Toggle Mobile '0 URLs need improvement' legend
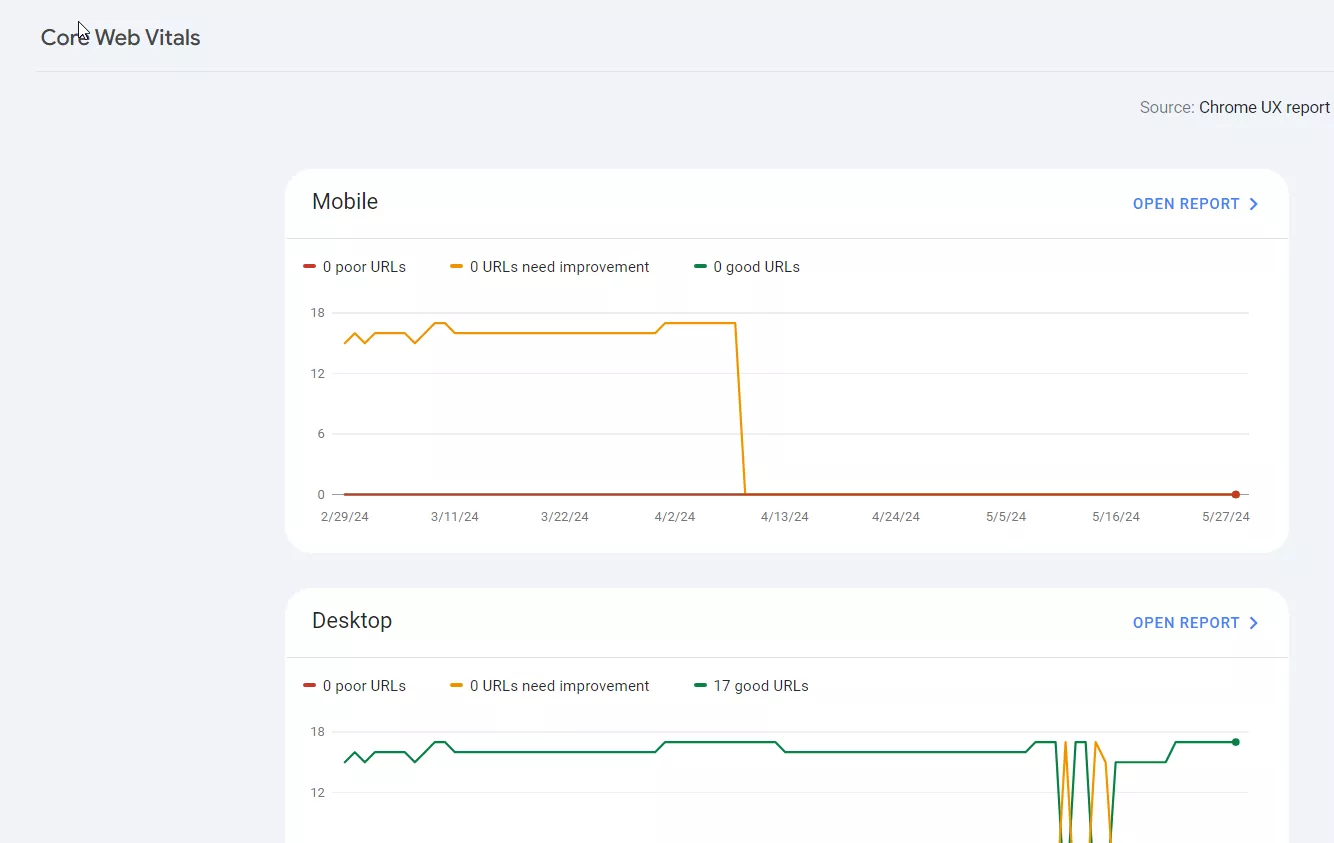1334x843 pixels. pyautogui.click(x=550, y=267)
